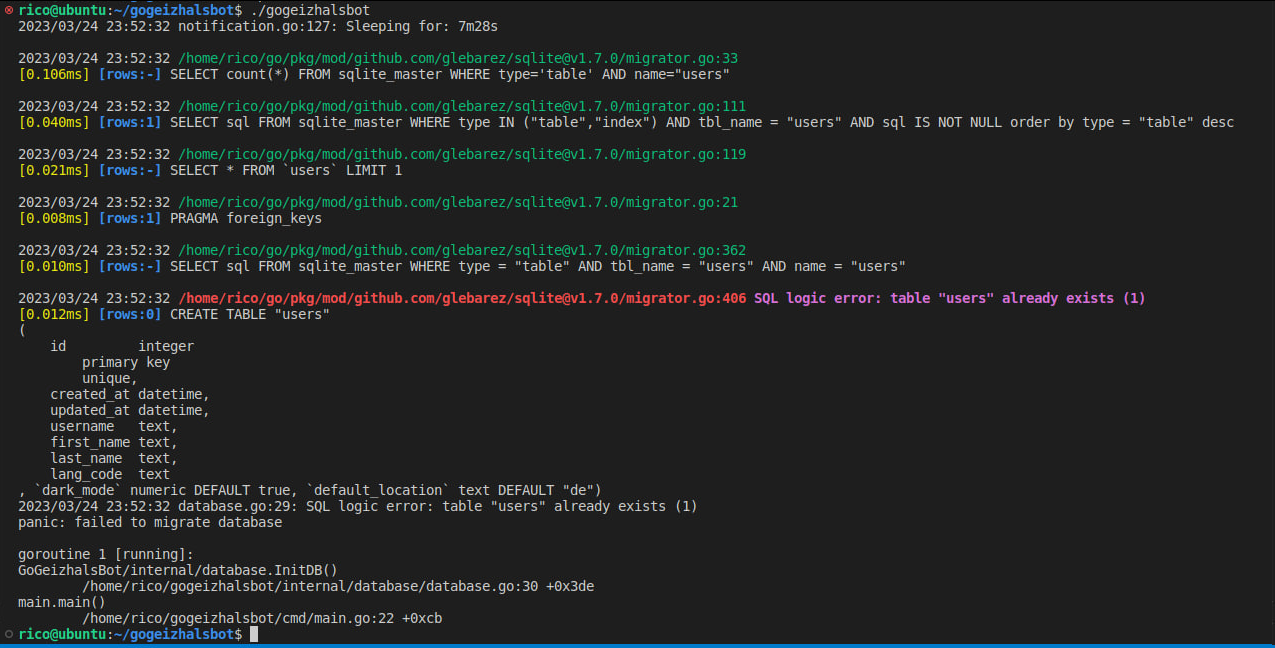Click the 'PRAGMA foreign_keys' statement
Screen dimensions: 1275x648
246,218
